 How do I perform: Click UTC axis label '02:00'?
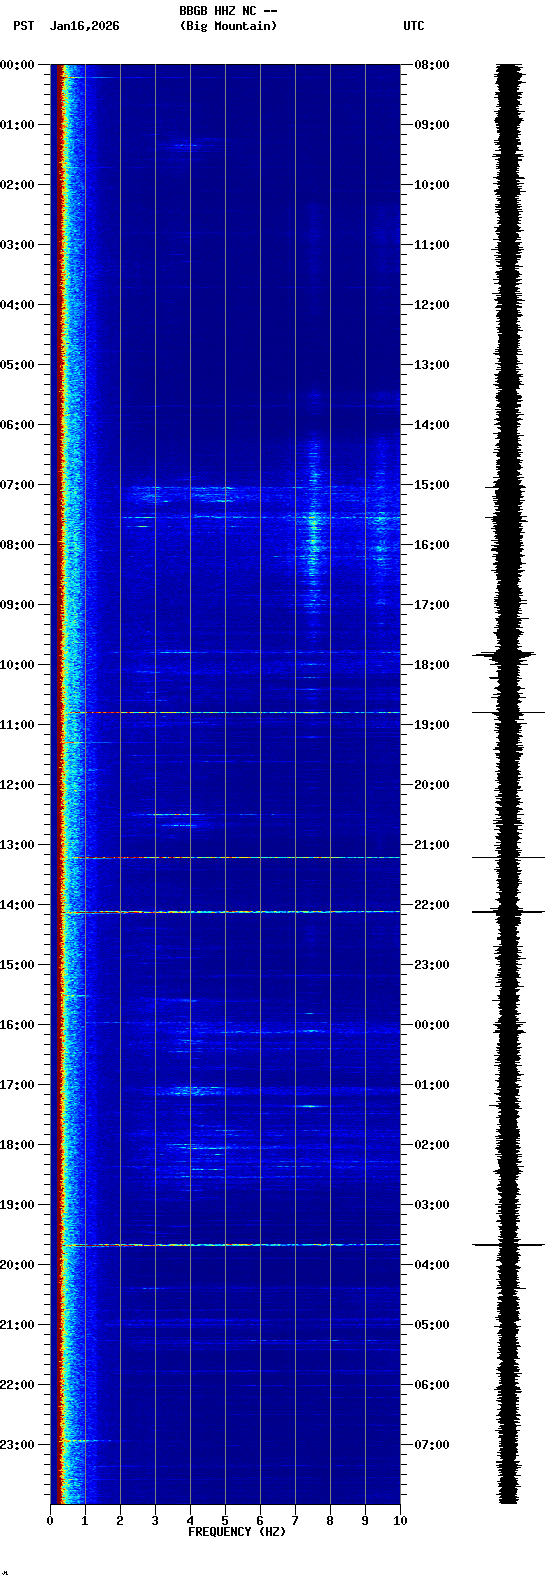click(x=432, y=1145)
